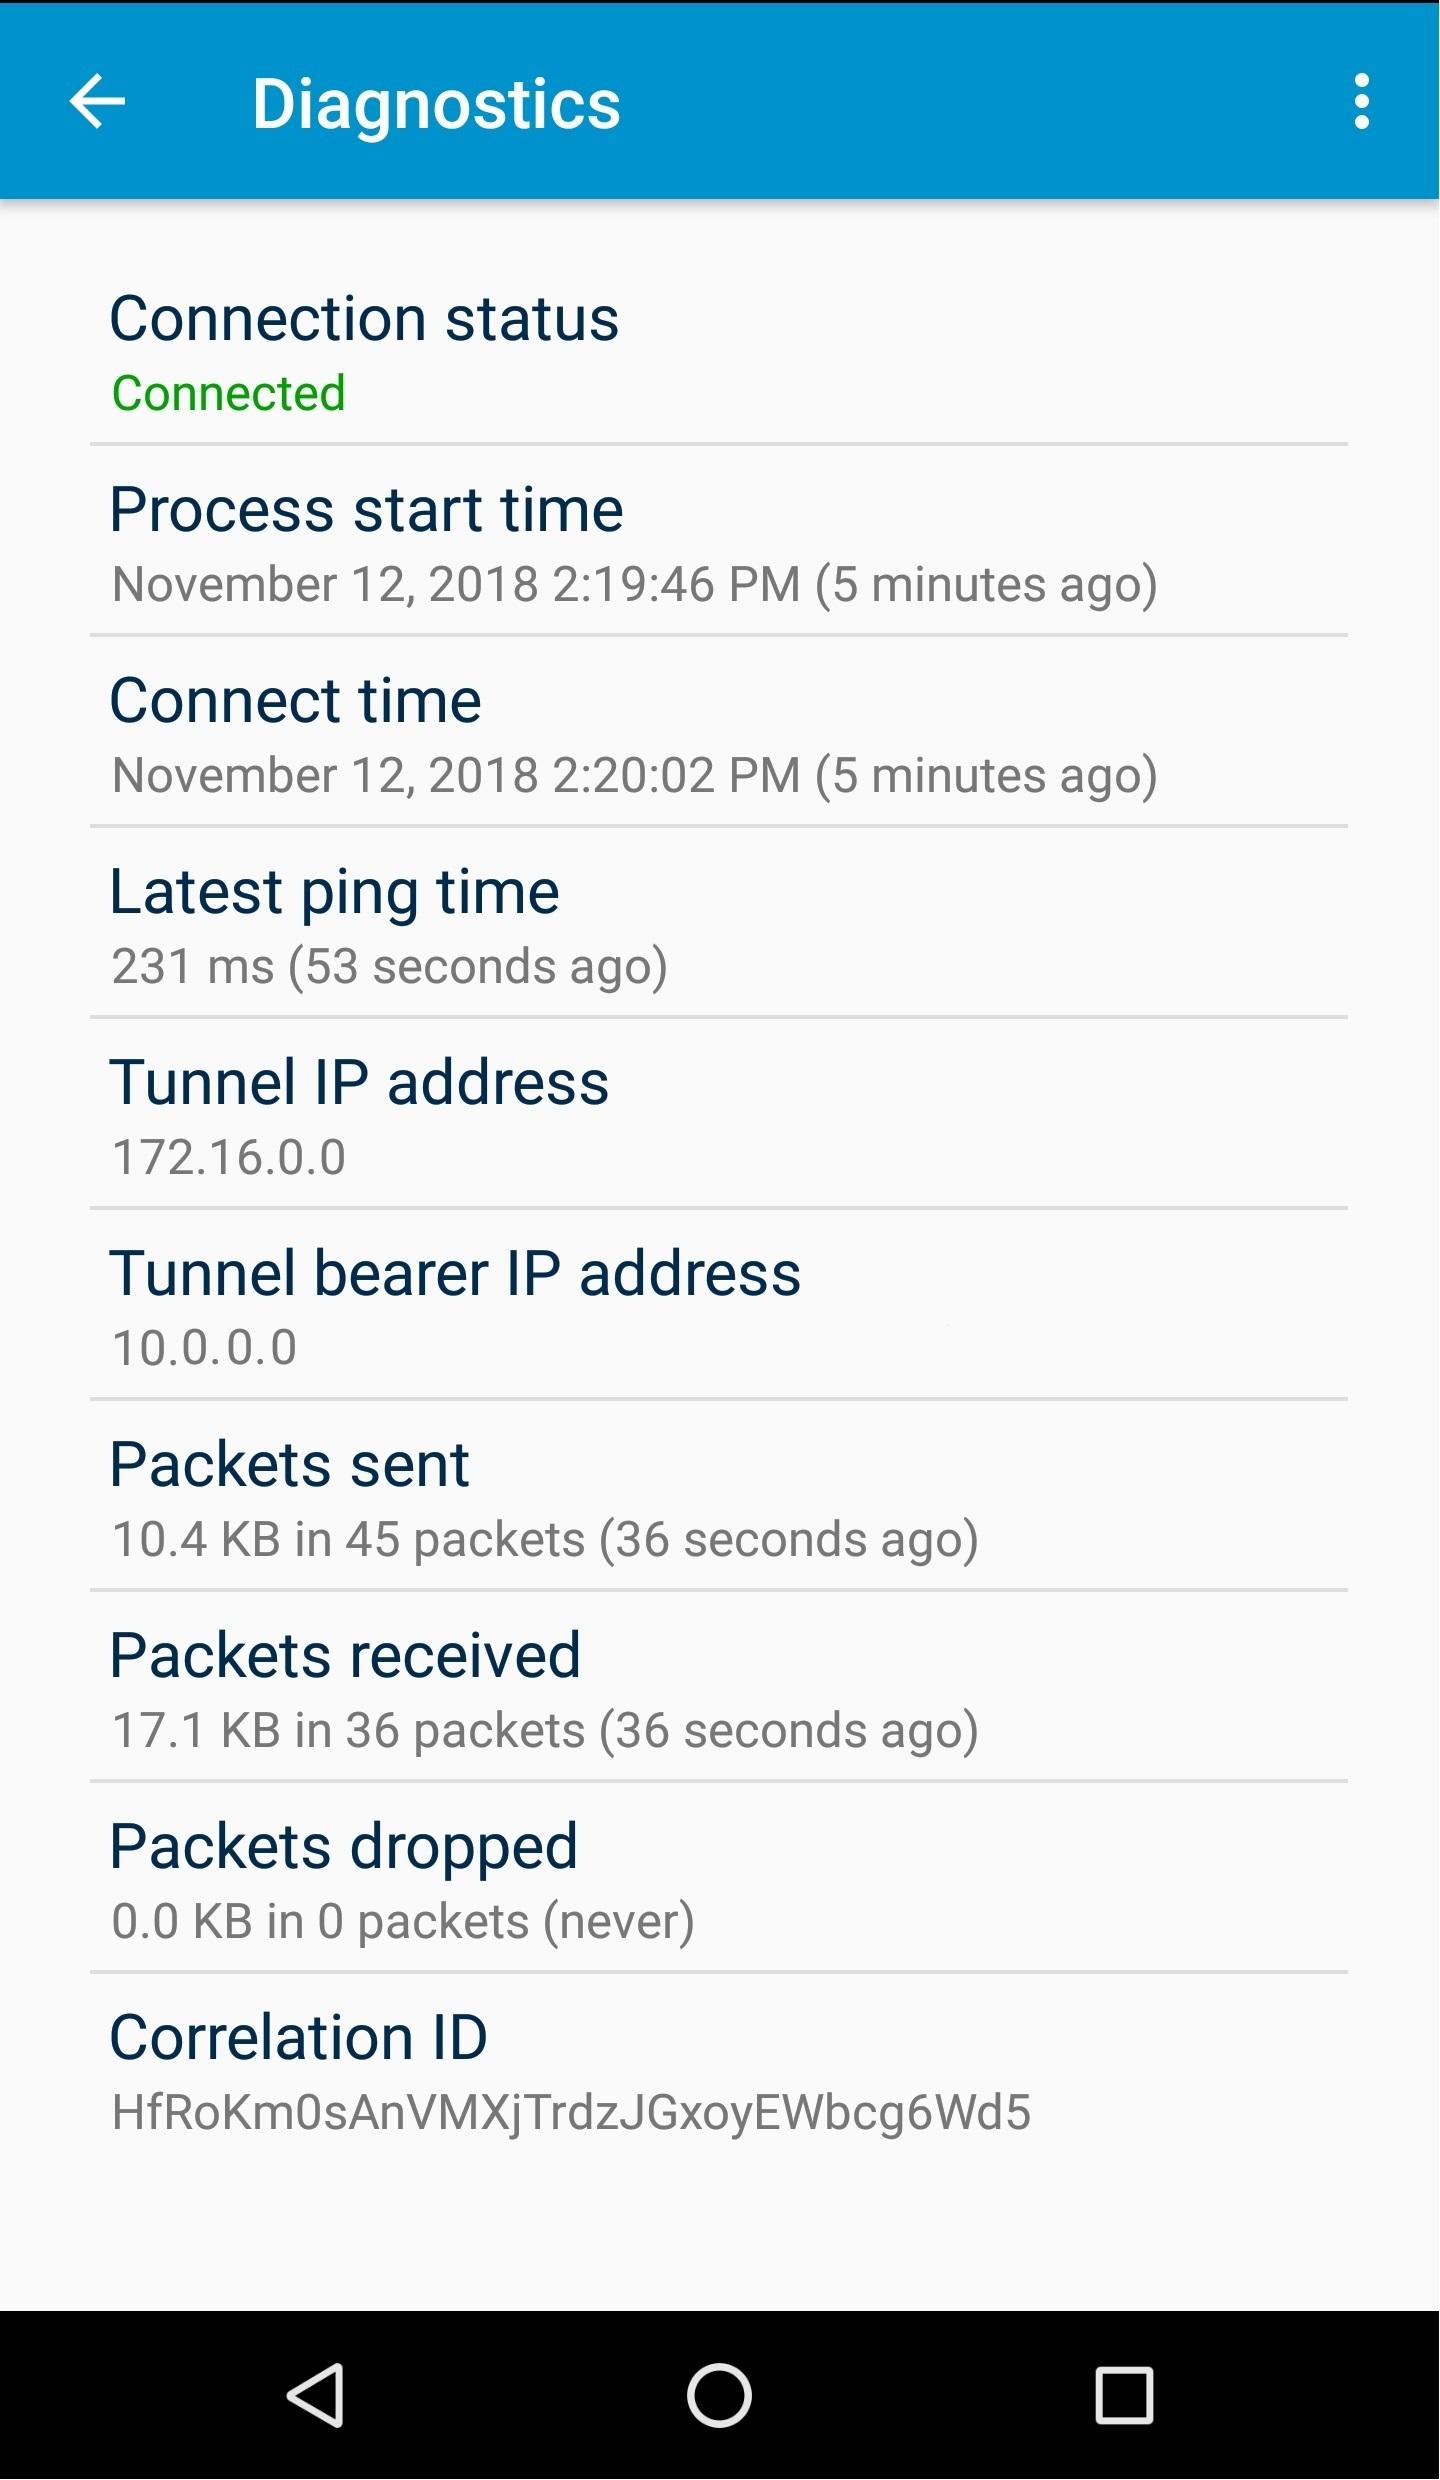The width and height of the screenshot is (1440, 2480).
Task: Tap the Diagnostics title text
Action: click(436, 104)
